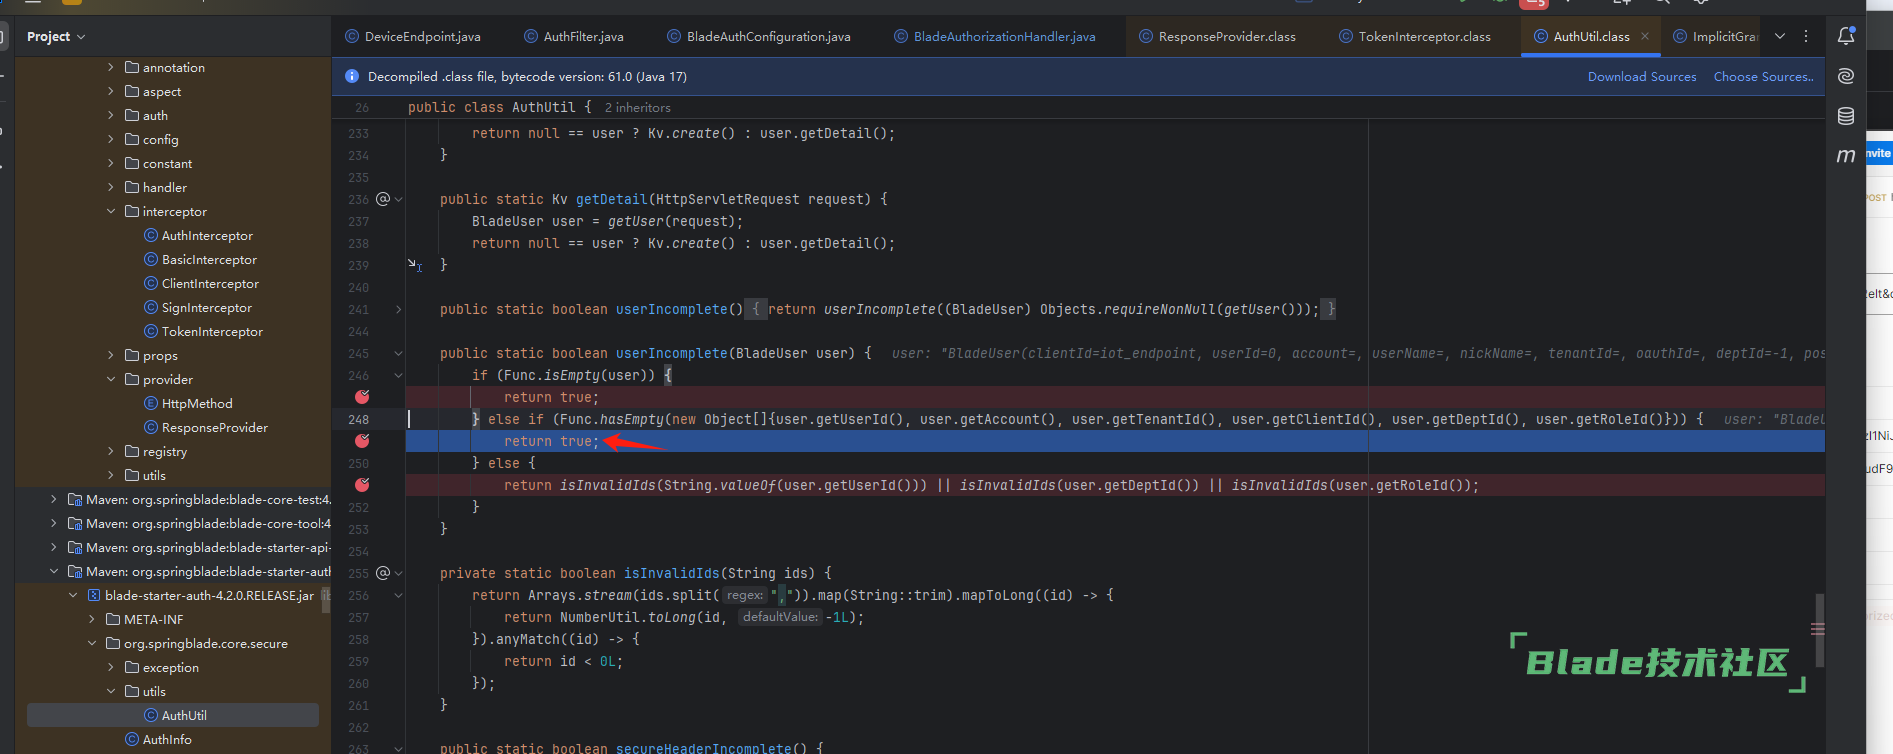Expand the META-INF folder
This screenshot has height=754, width=1893.
92,619
